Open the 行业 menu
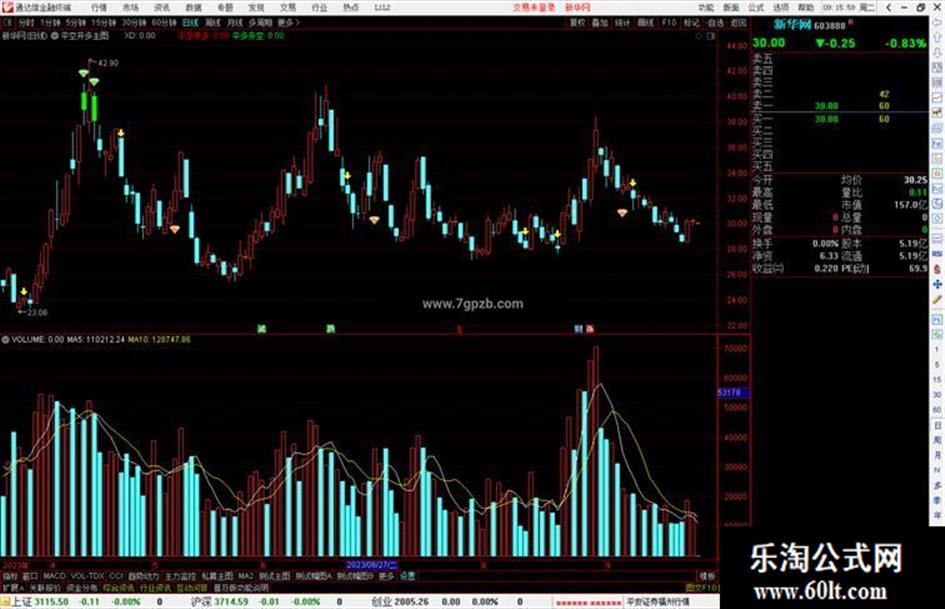Viewport: 945px width, 609px height. coord(319,7)
